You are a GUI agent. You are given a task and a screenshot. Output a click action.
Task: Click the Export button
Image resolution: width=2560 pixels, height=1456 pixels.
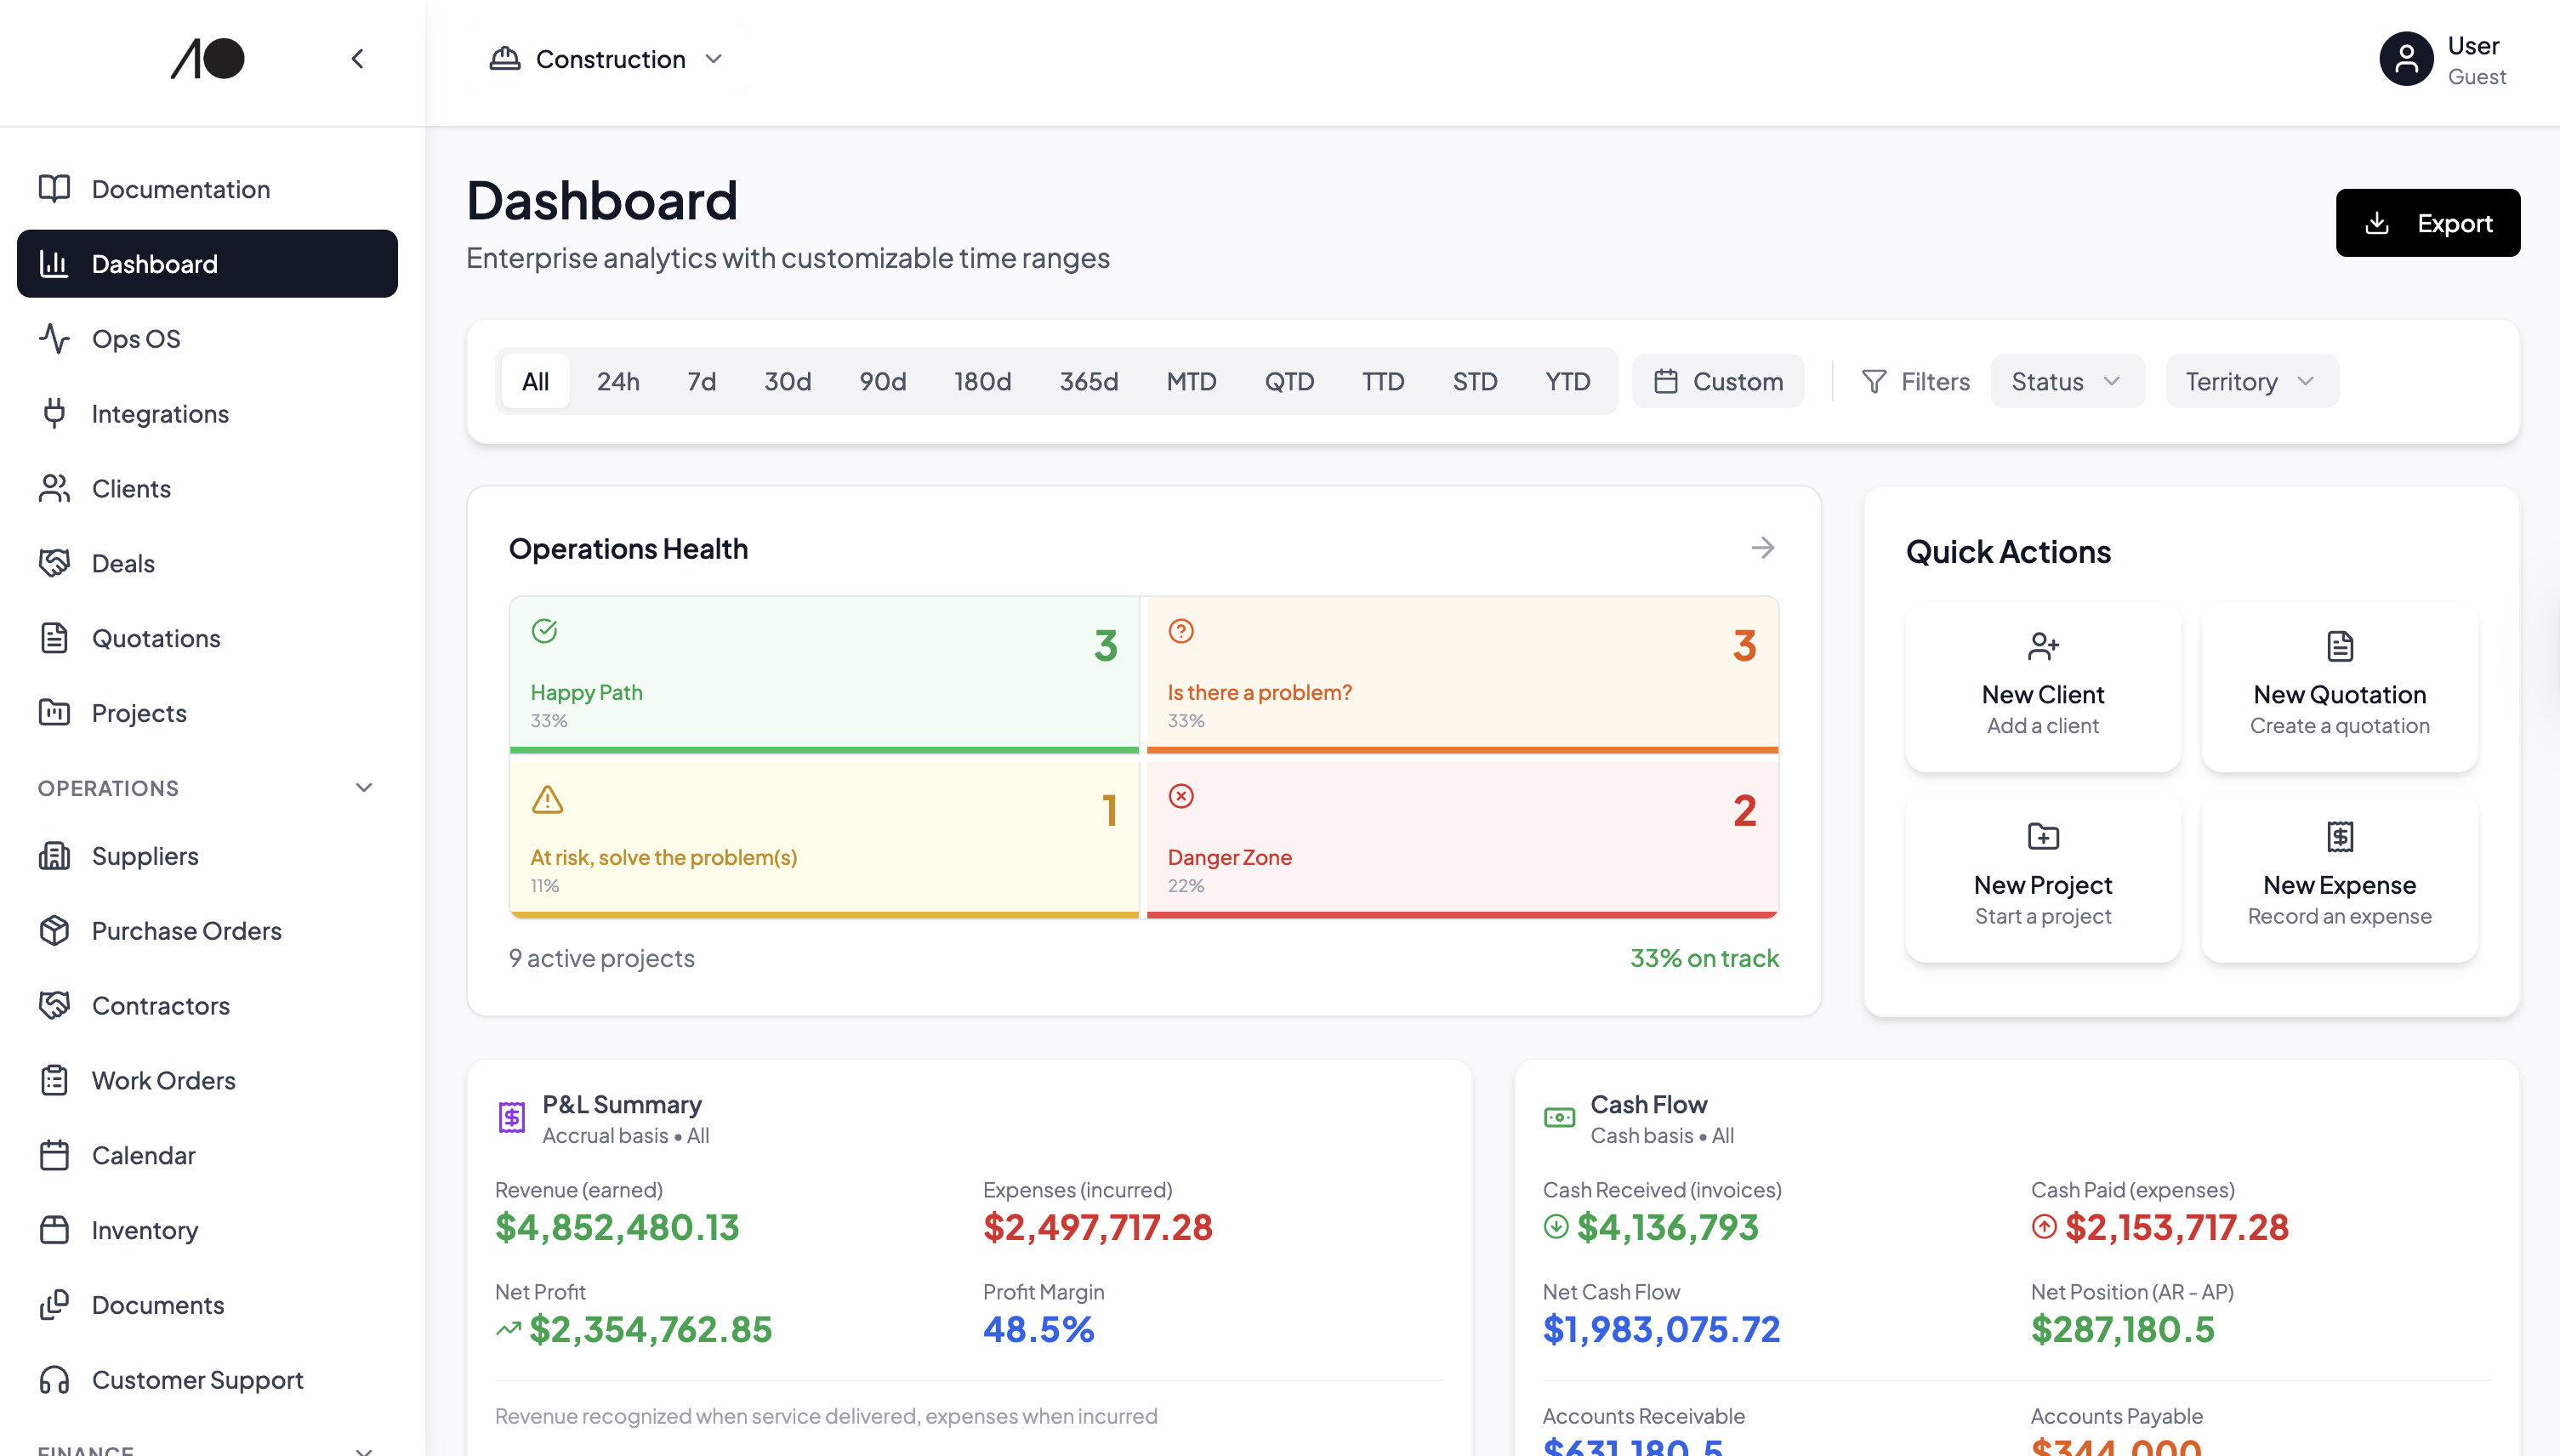click(x=2427, y=223)
